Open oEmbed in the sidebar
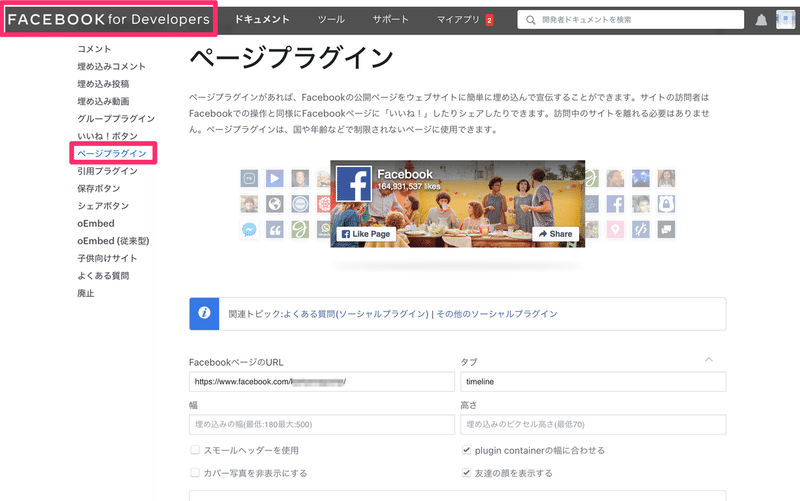Image resolution: width=800 pixels, height=501 pixels. (x=95, y=223)
